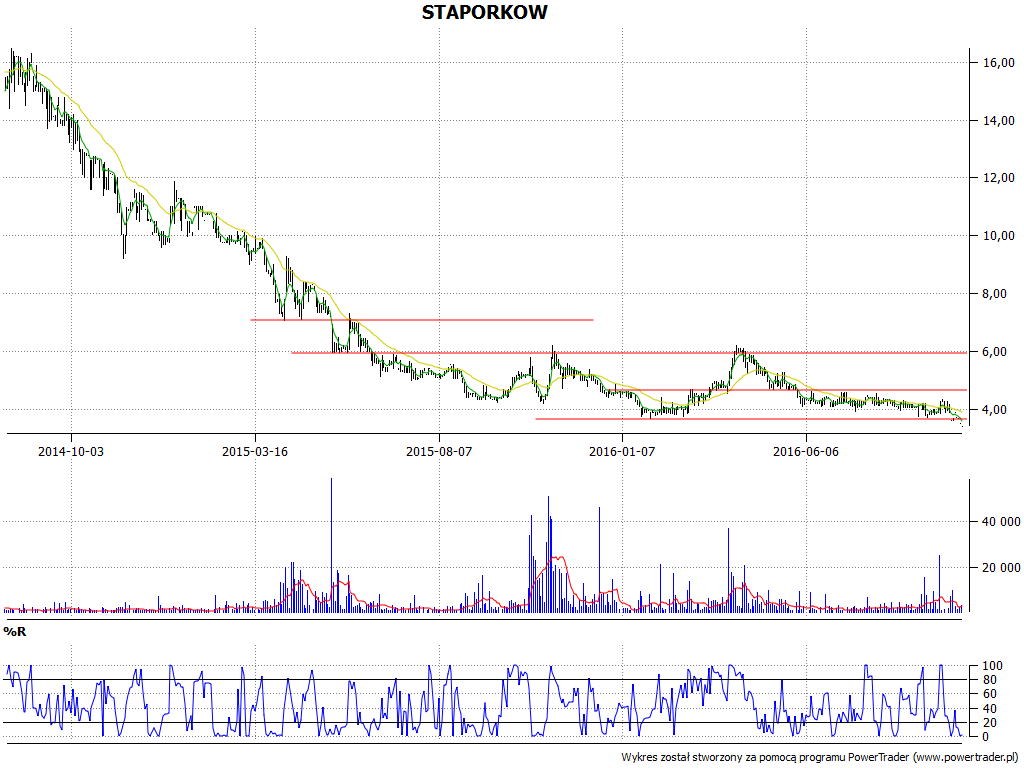Click the 20 level on %R axis
Viewport: 1024px width, 768px height.
990,722
